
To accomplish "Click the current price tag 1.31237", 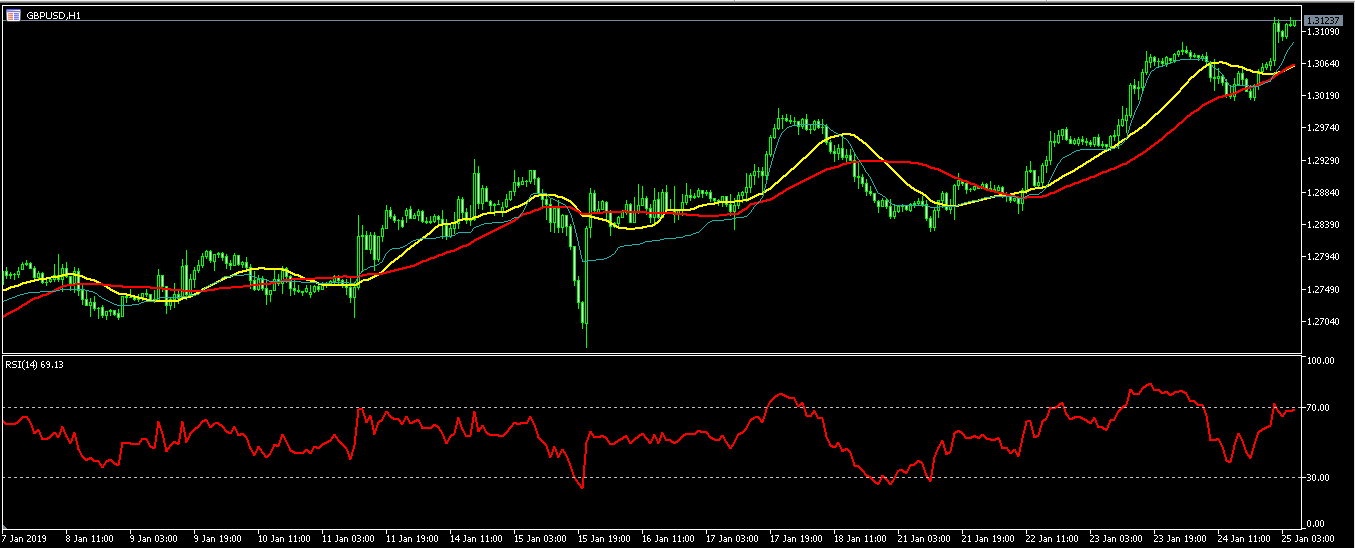I will pos(1321,21).
